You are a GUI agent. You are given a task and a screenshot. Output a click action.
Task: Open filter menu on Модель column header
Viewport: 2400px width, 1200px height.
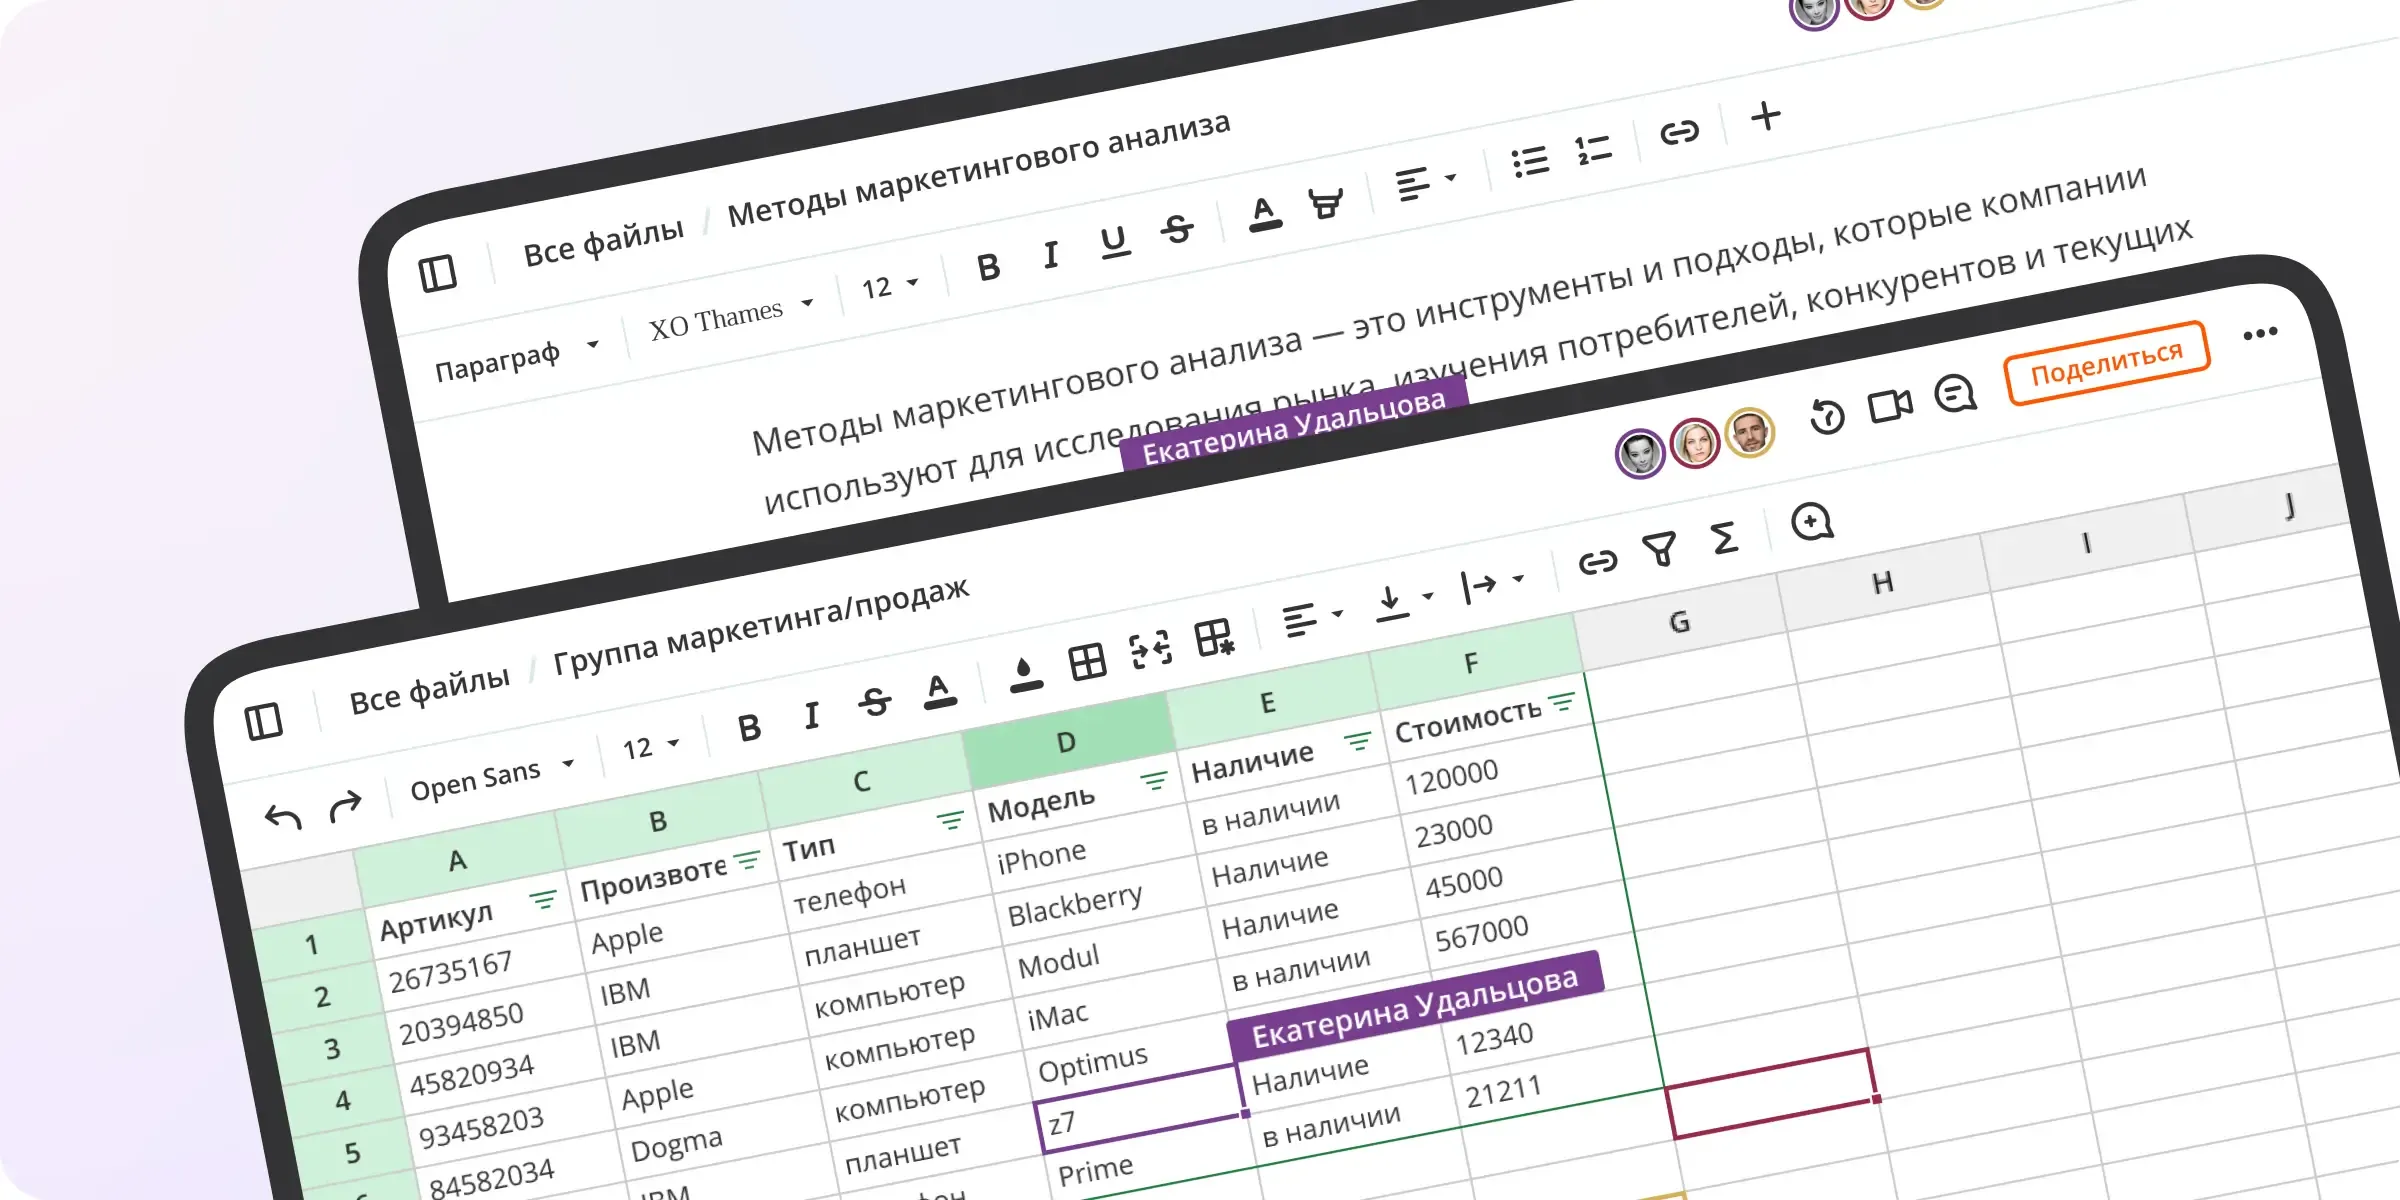pos(1153,779)
